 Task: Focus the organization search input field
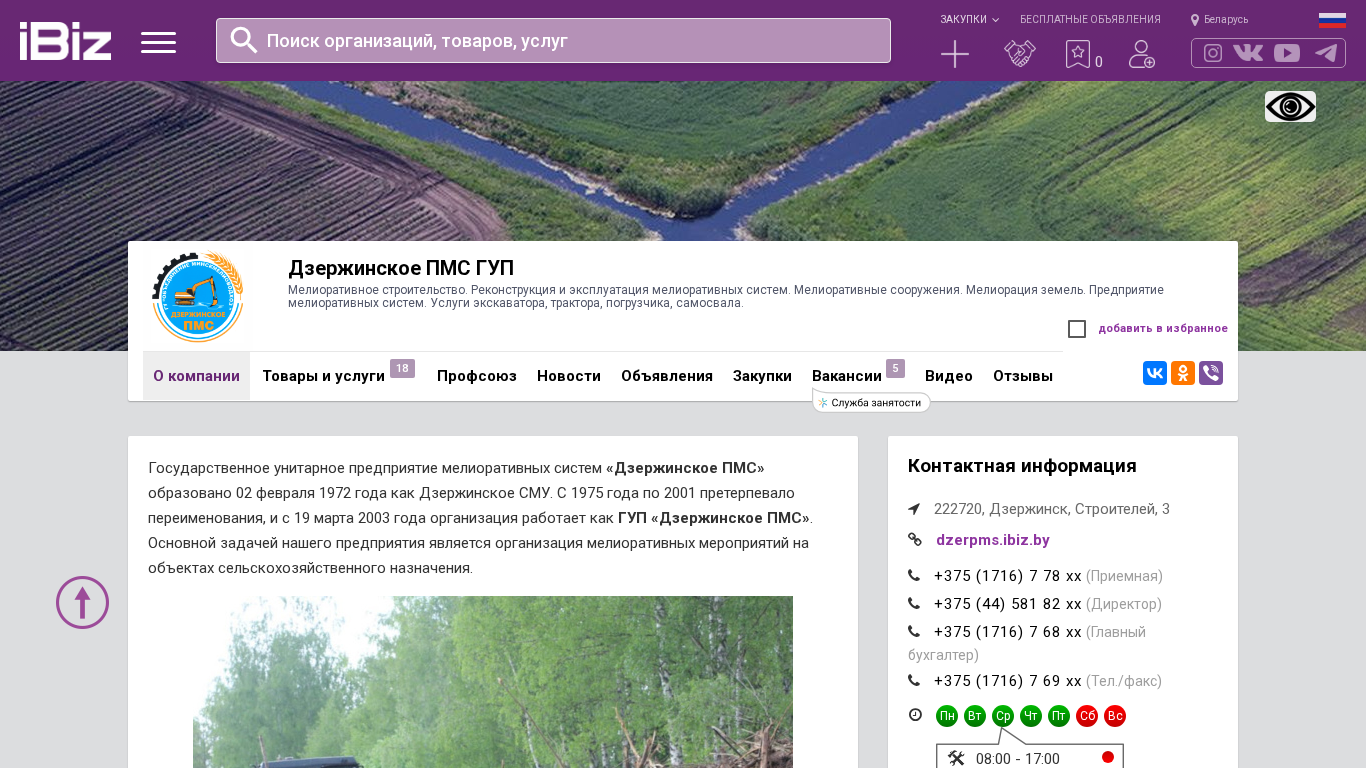pos(553,40)
